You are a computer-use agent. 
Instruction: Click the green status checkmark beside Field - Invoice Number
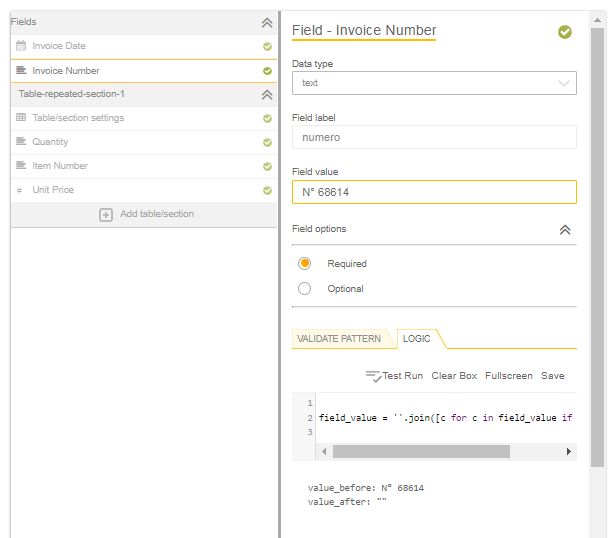pyautogui.click(x=565, y=32)
